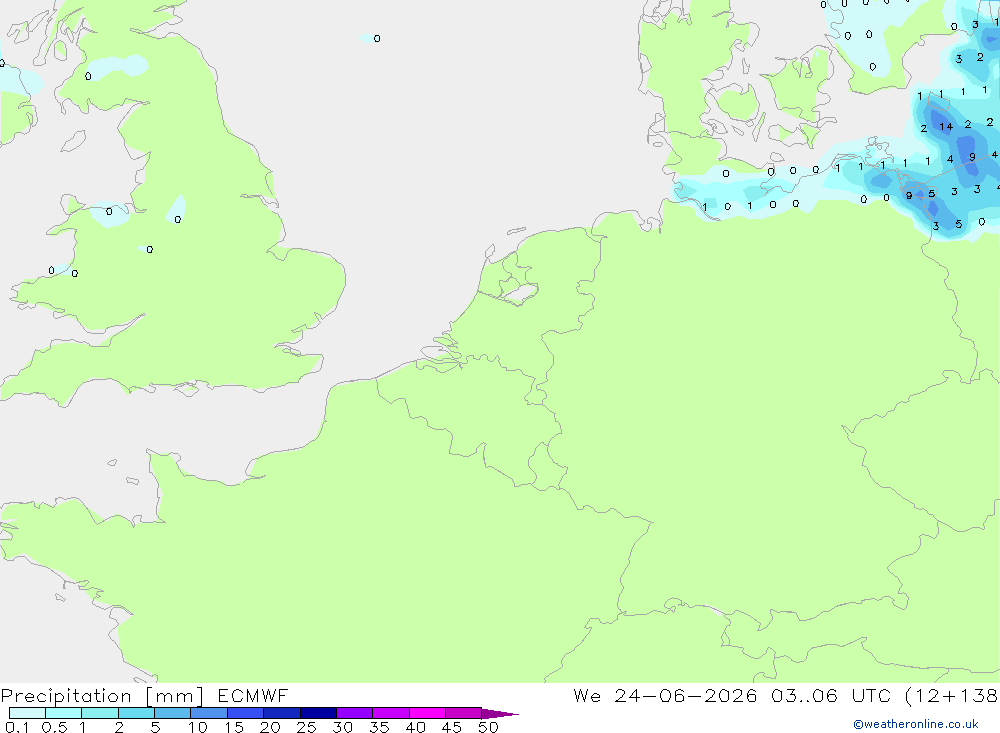Click the legend tick label '25'
Screen dimensions: 1000x733
click(x=306, y=727)
